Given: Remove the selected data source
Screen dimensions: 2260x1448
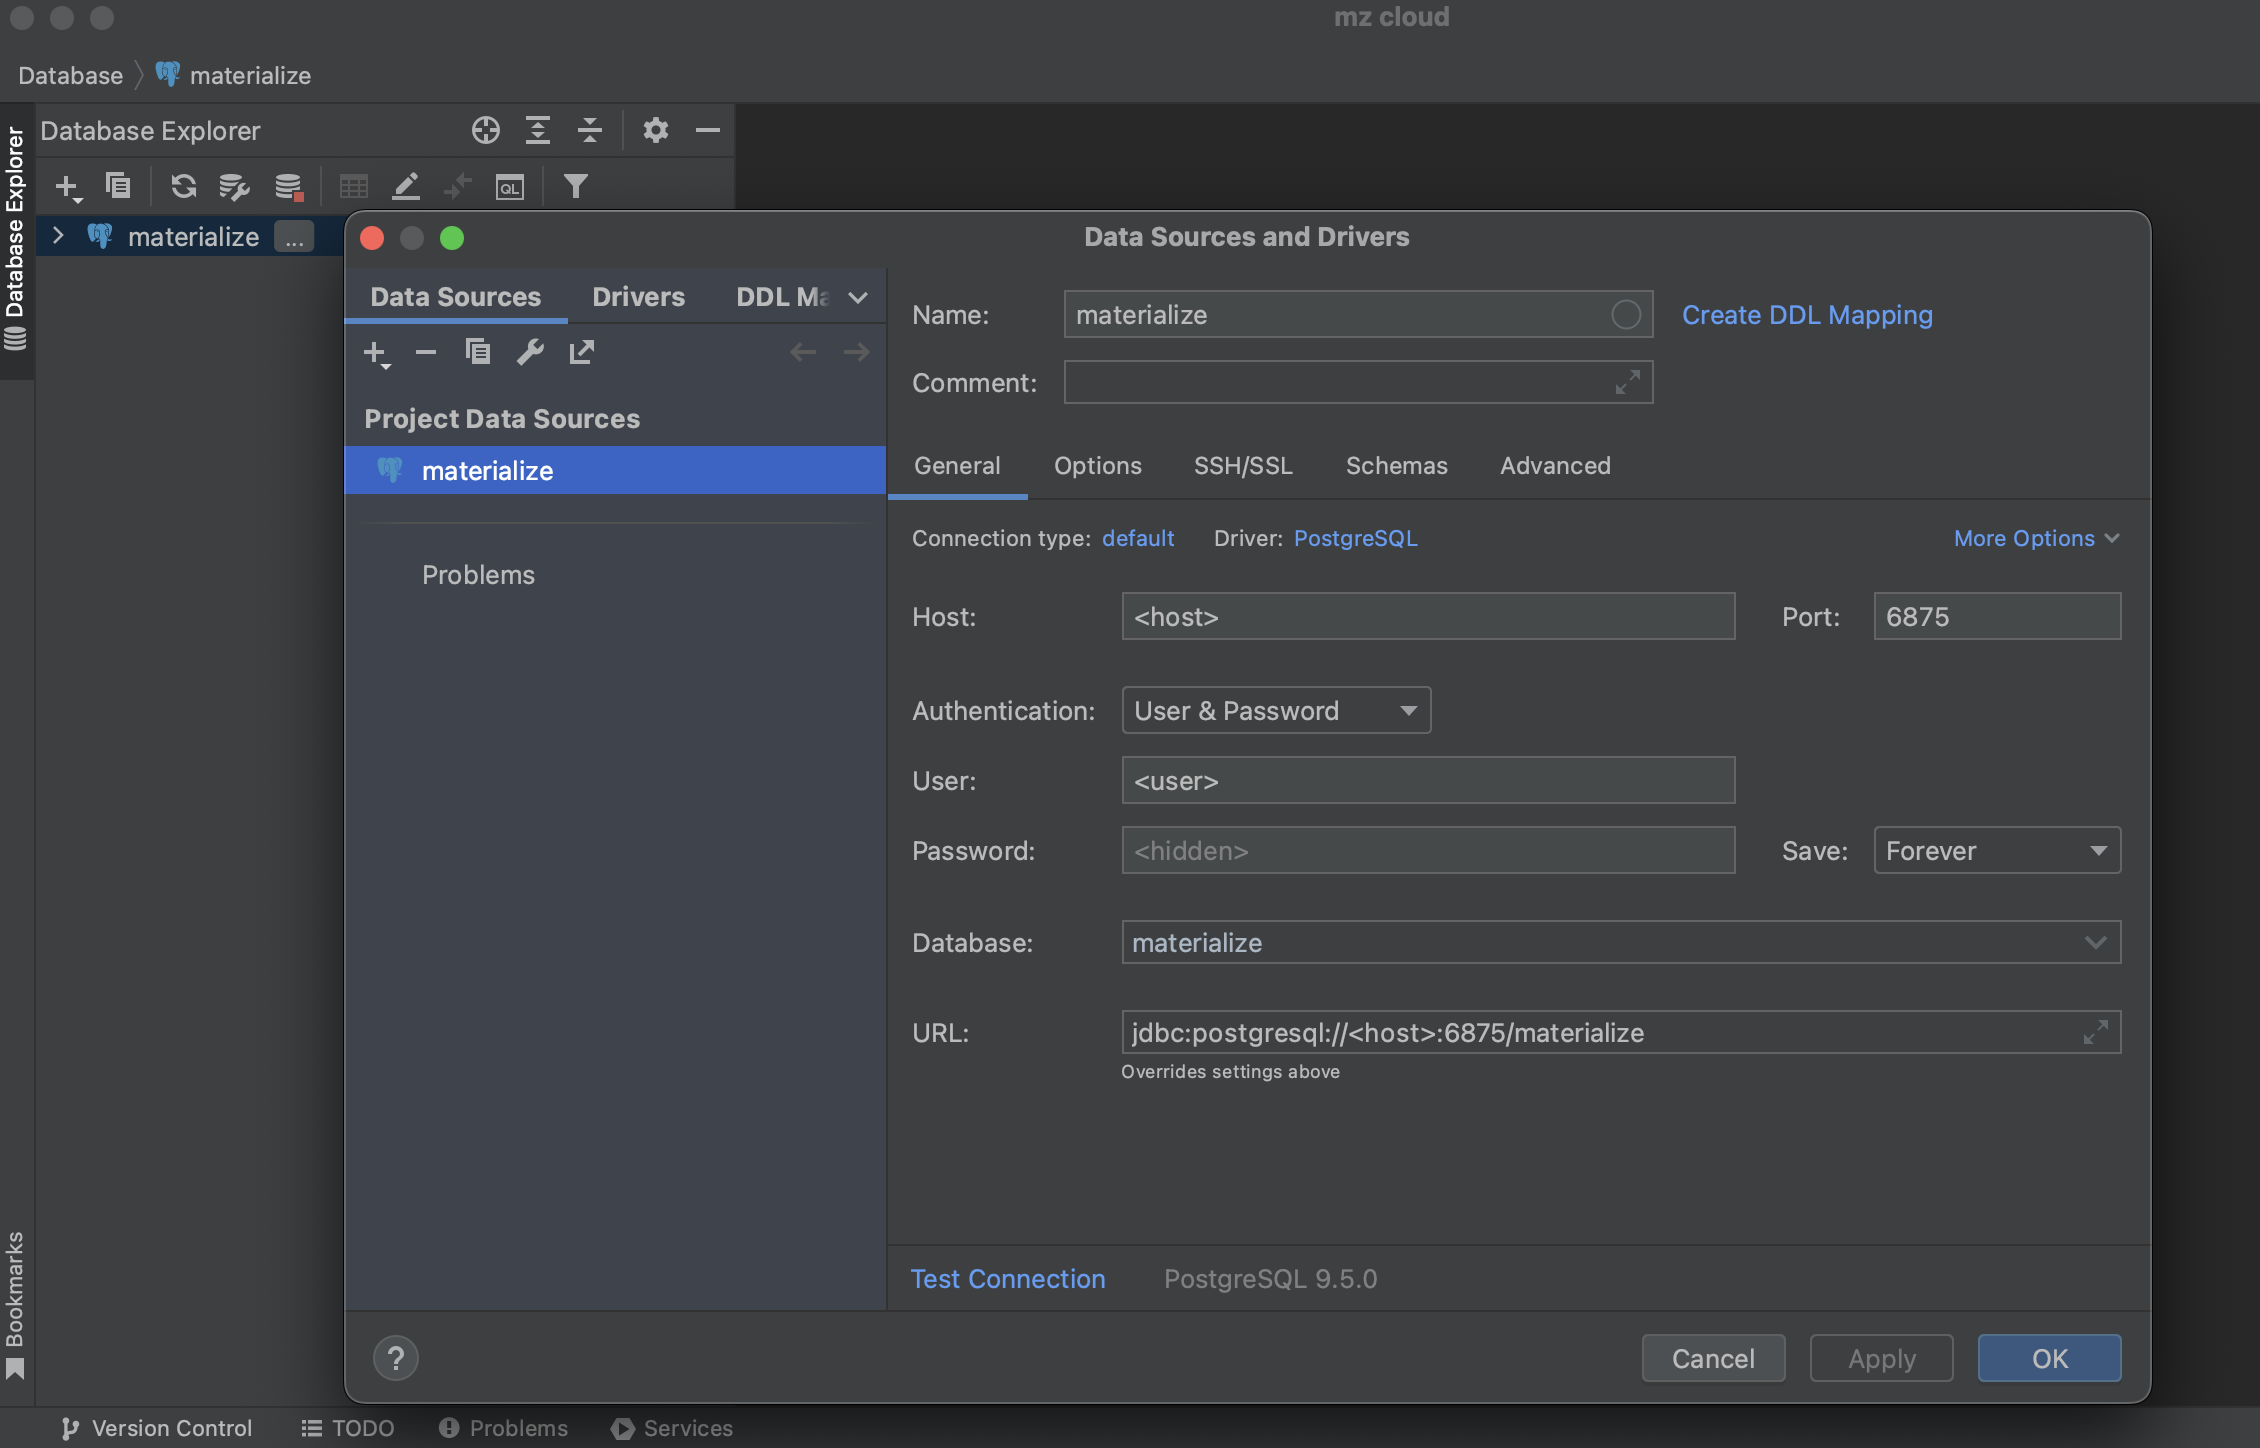Looking at the screenshot, I should tap(426, 352).
